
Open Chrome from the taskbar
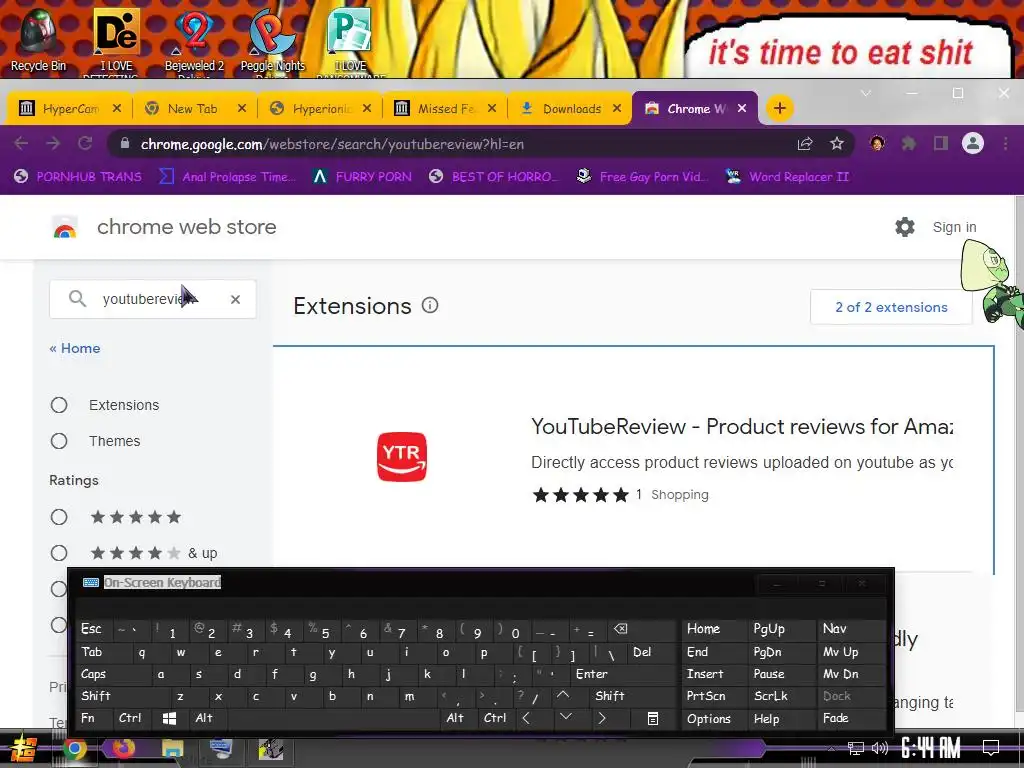click(74, 749)
